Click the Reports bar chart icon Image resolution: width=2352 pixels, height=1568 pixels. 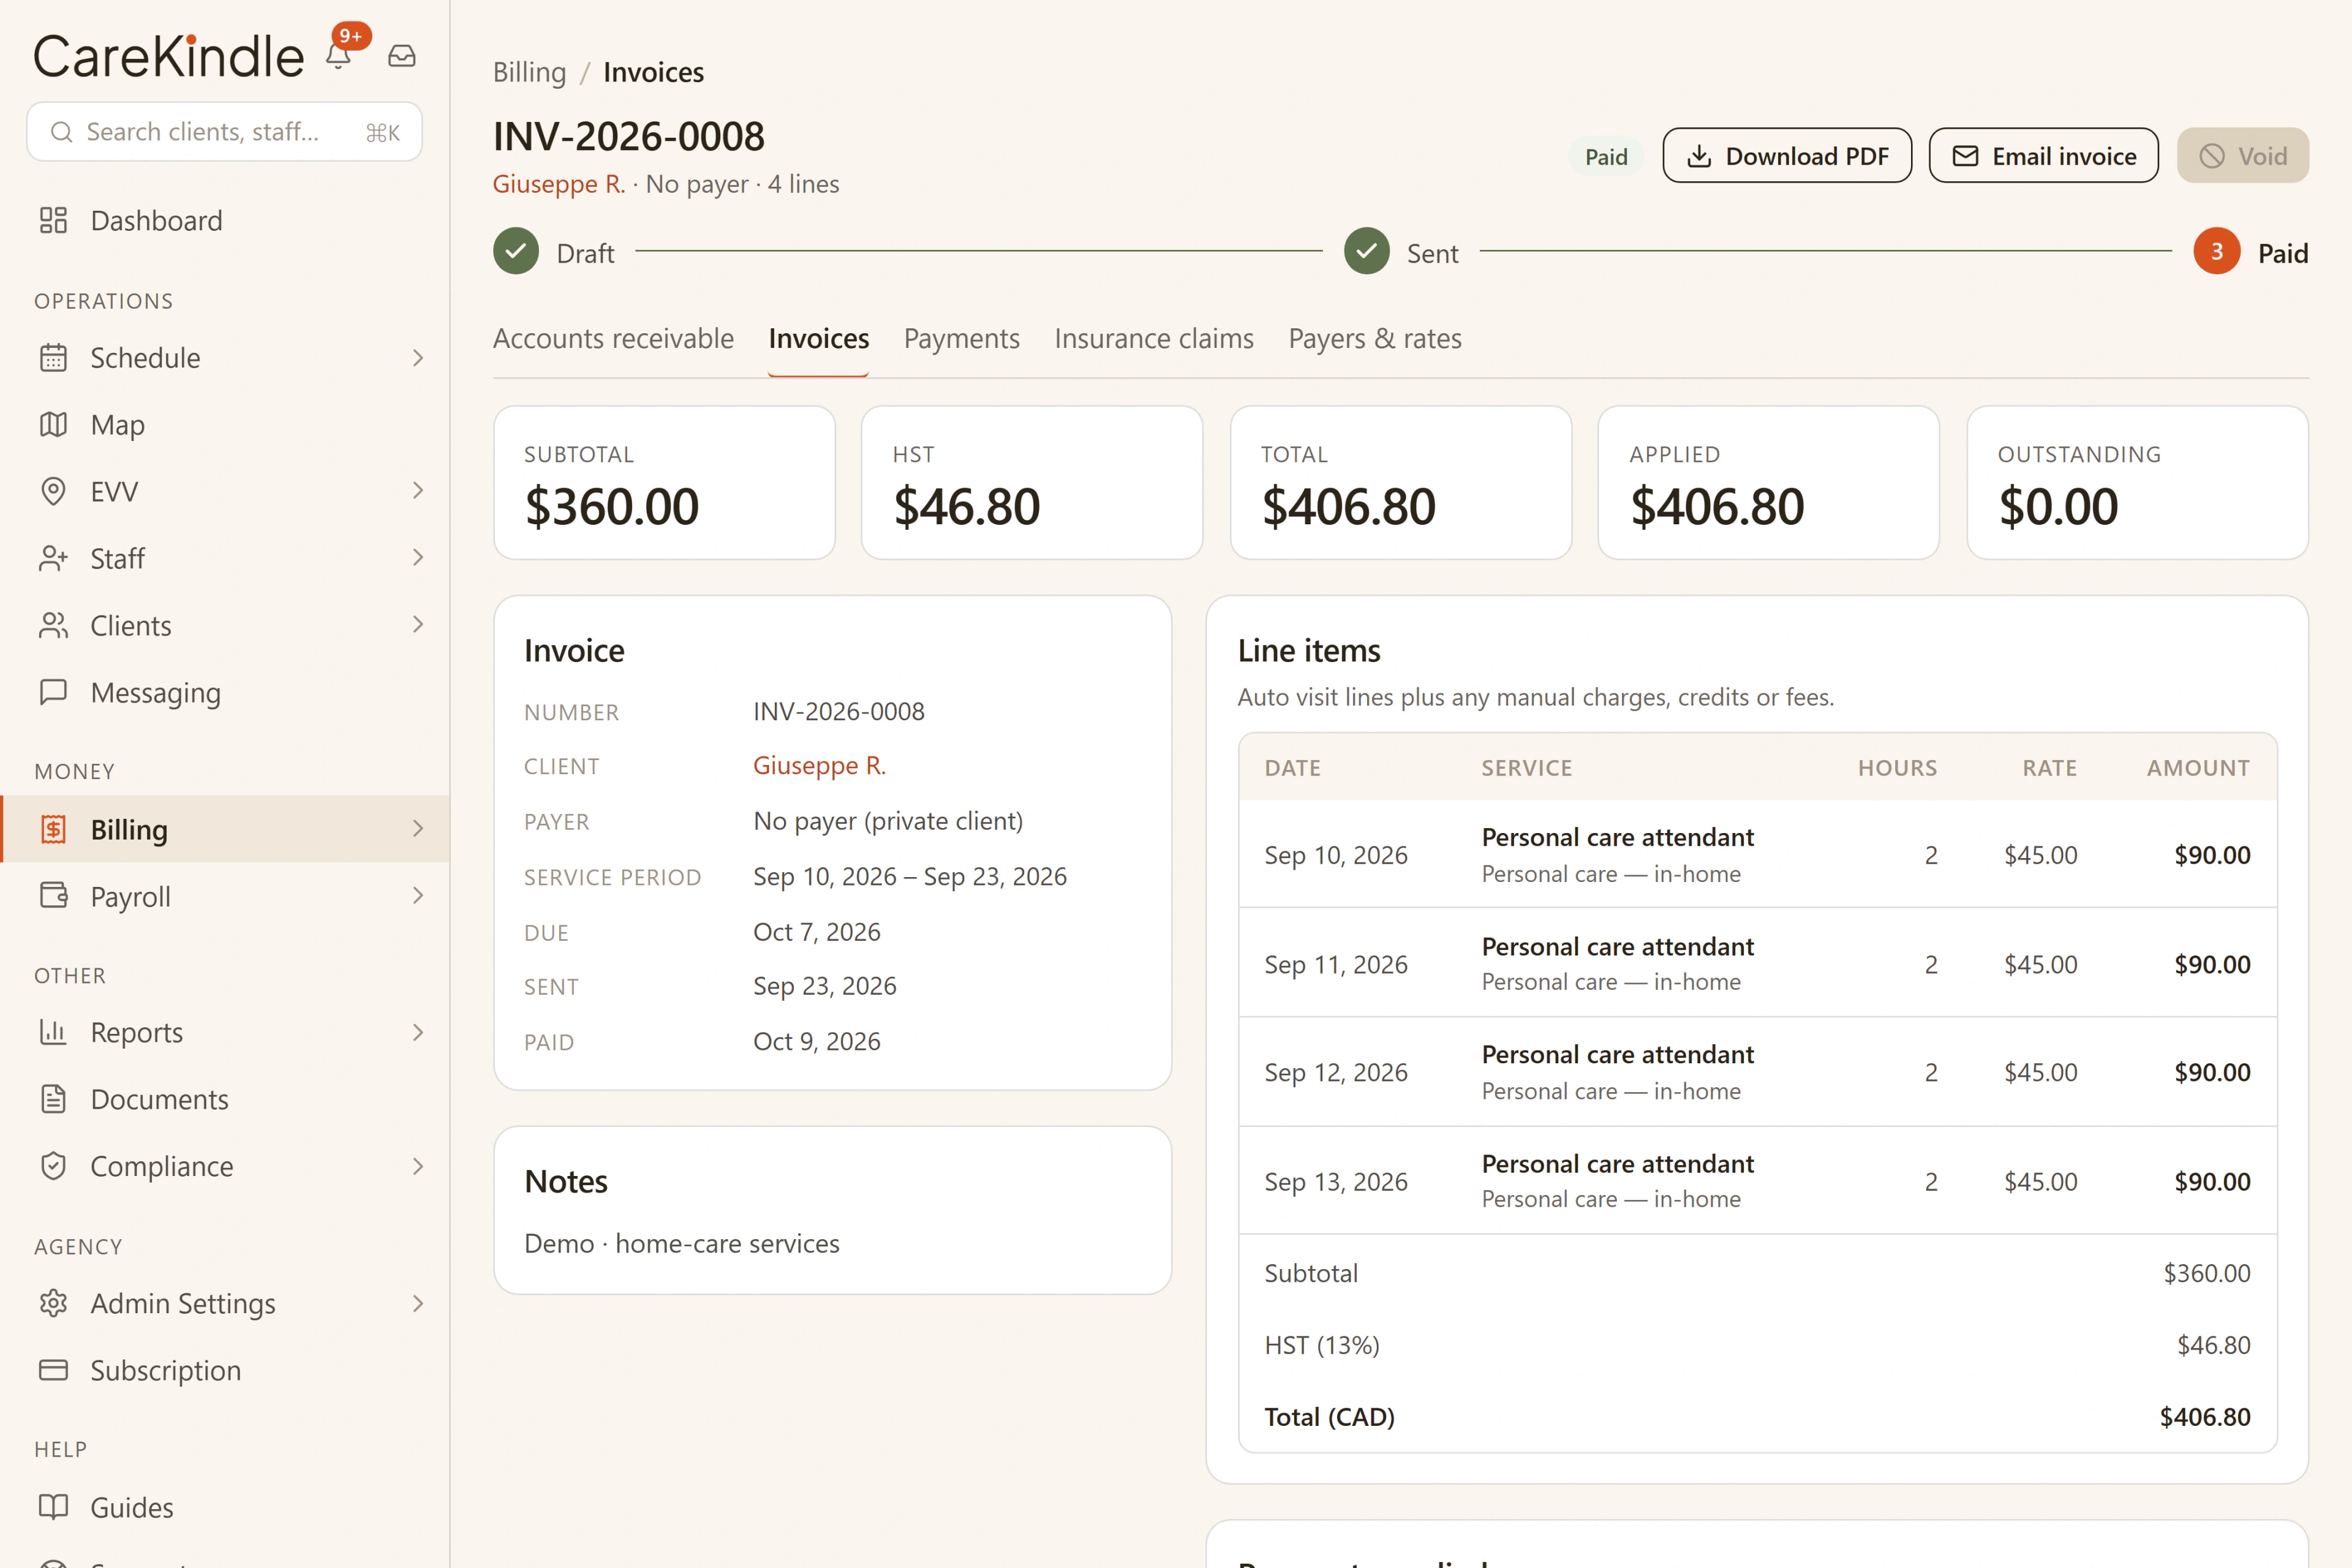click(53, 1031)
